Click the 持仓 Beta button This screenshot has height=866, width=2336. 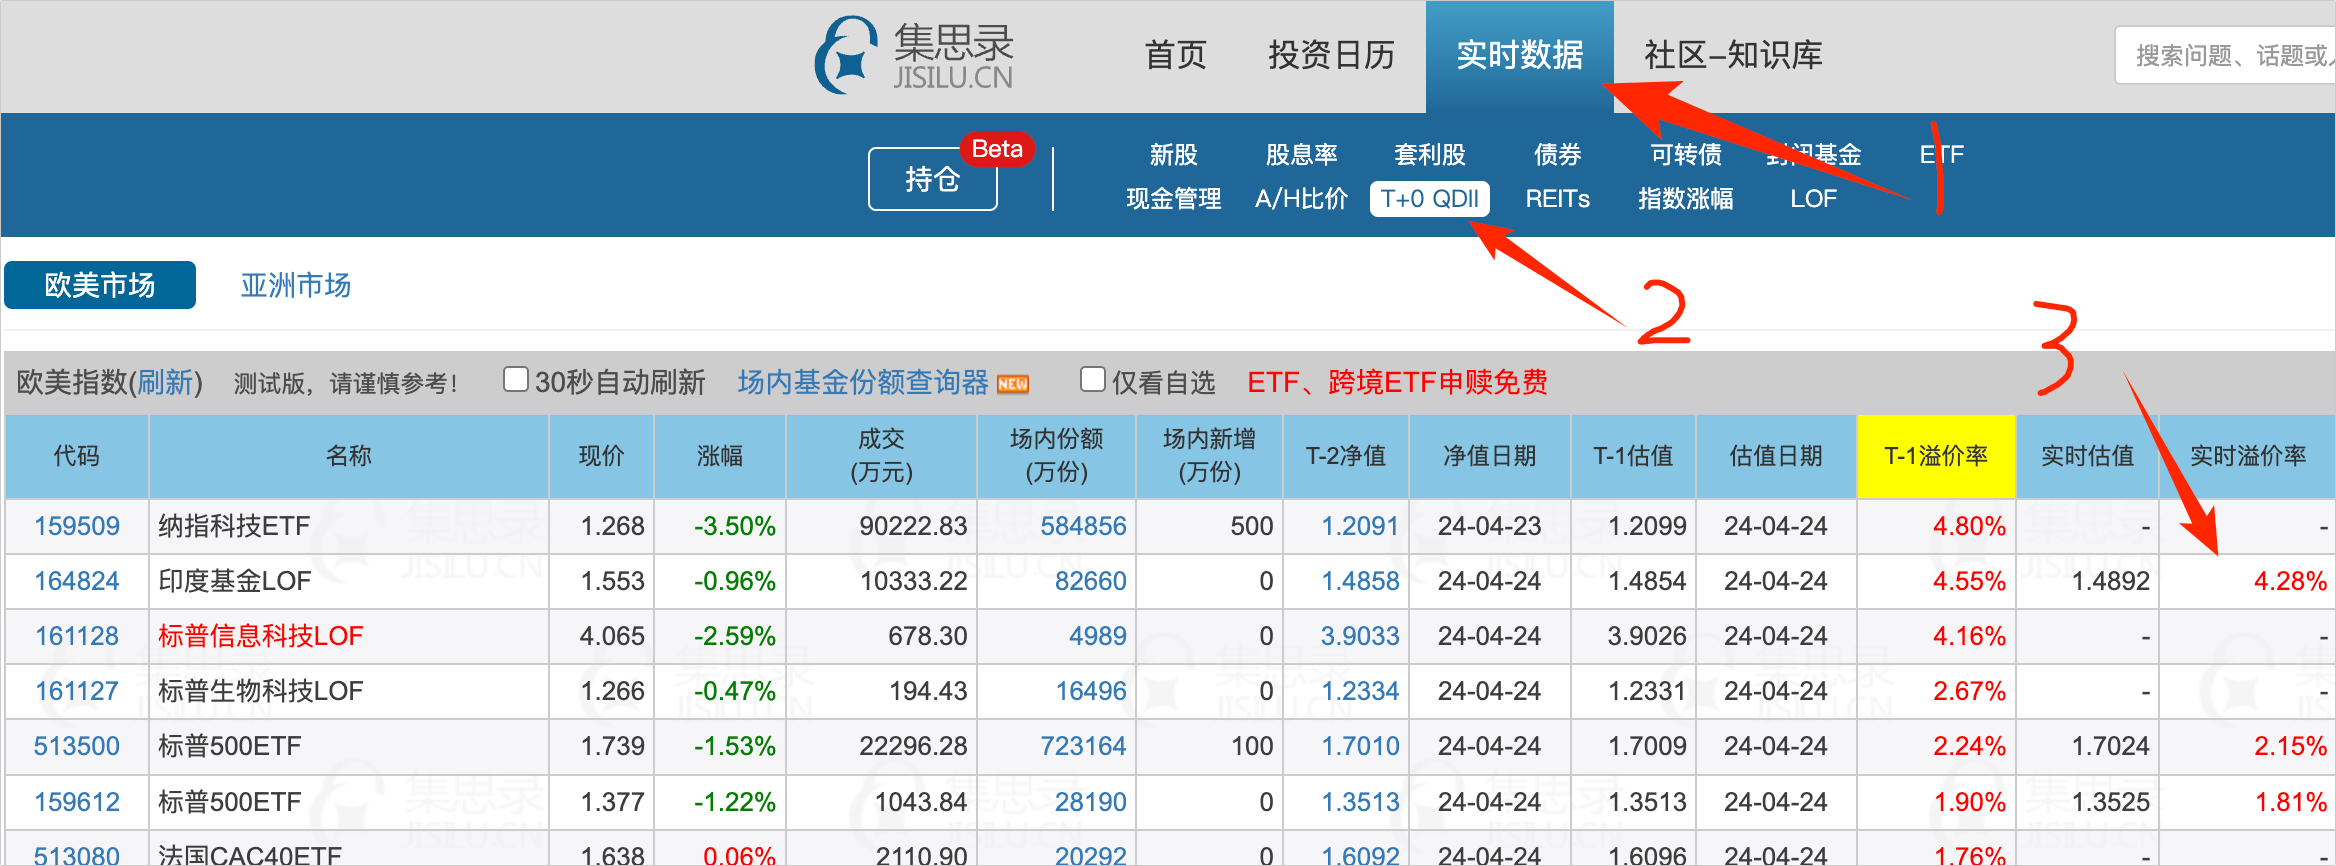coord(932,180)
